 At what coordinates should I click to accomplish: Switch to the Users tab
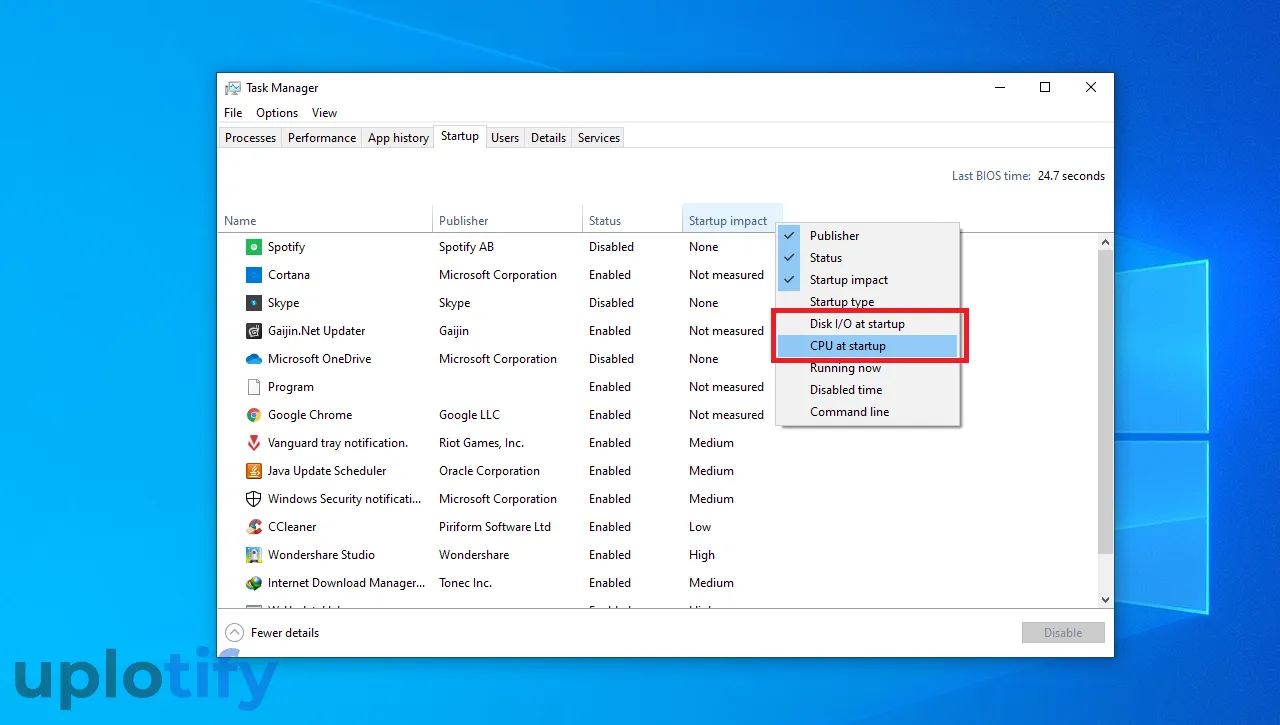pyautogui.click(x=505, y=138)
